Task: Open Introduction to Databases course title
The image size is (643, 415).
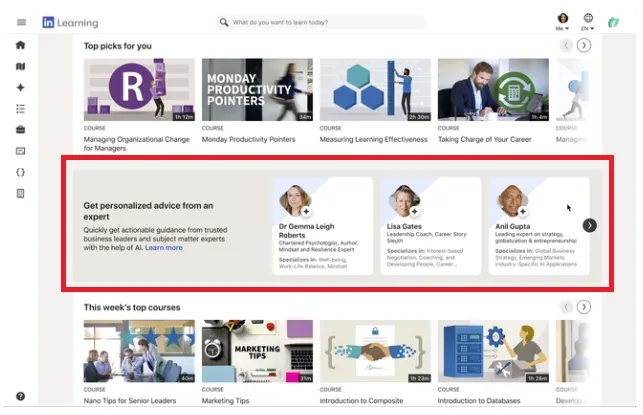Action: point(479,401)
